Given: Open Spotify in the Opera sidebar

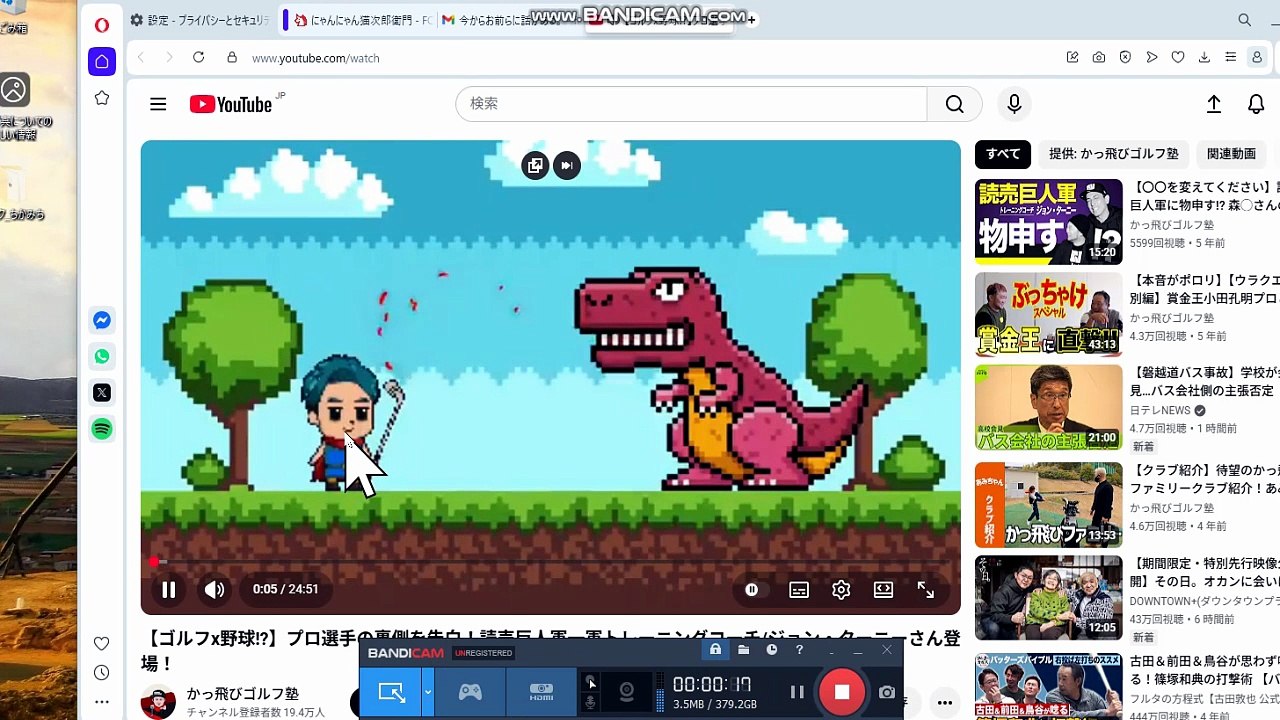Looking at the screenshot, I should [102, 429].
